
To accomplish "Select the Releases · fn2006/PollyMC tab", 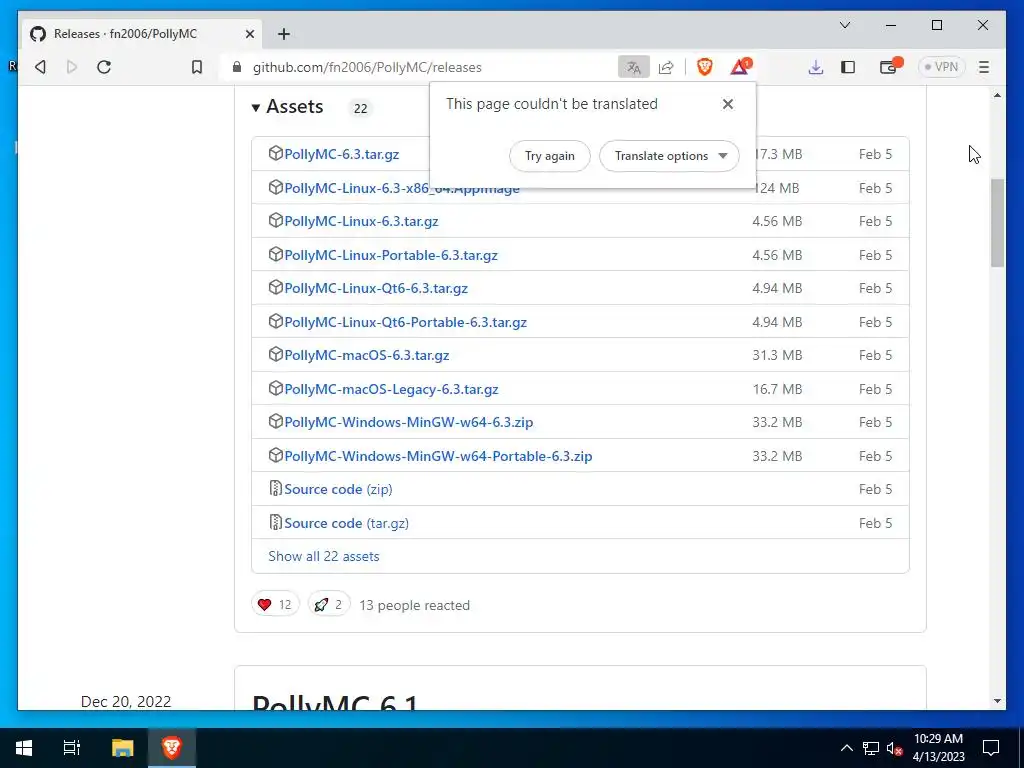I will 143,34.
